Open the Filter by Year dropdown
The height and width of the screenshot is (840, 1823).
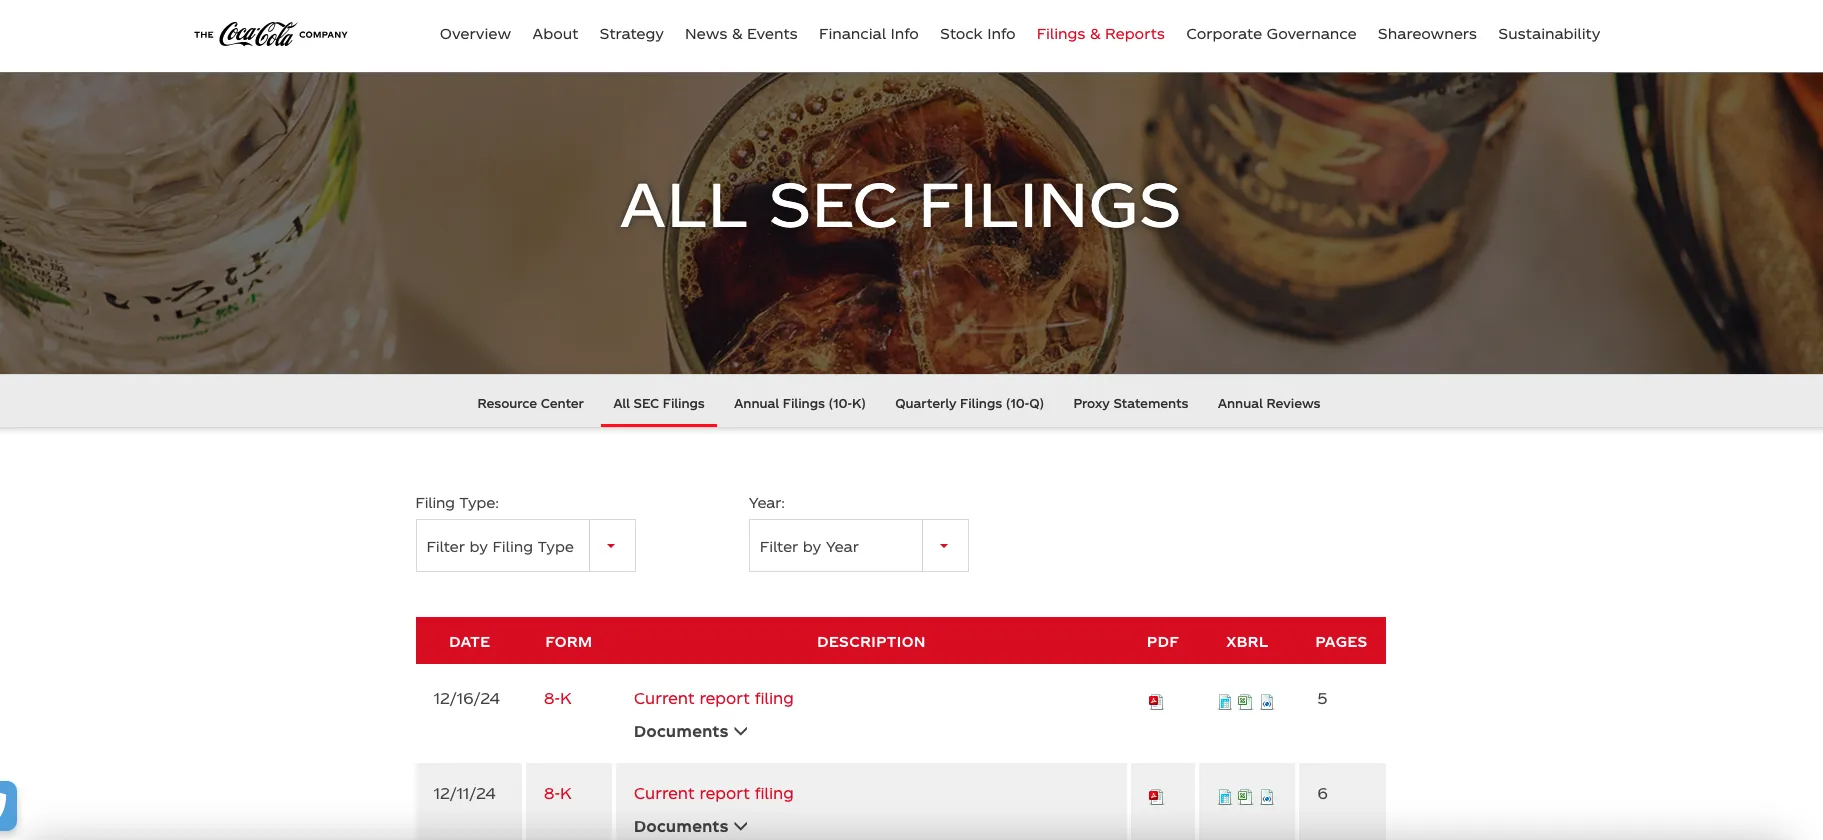859,546
